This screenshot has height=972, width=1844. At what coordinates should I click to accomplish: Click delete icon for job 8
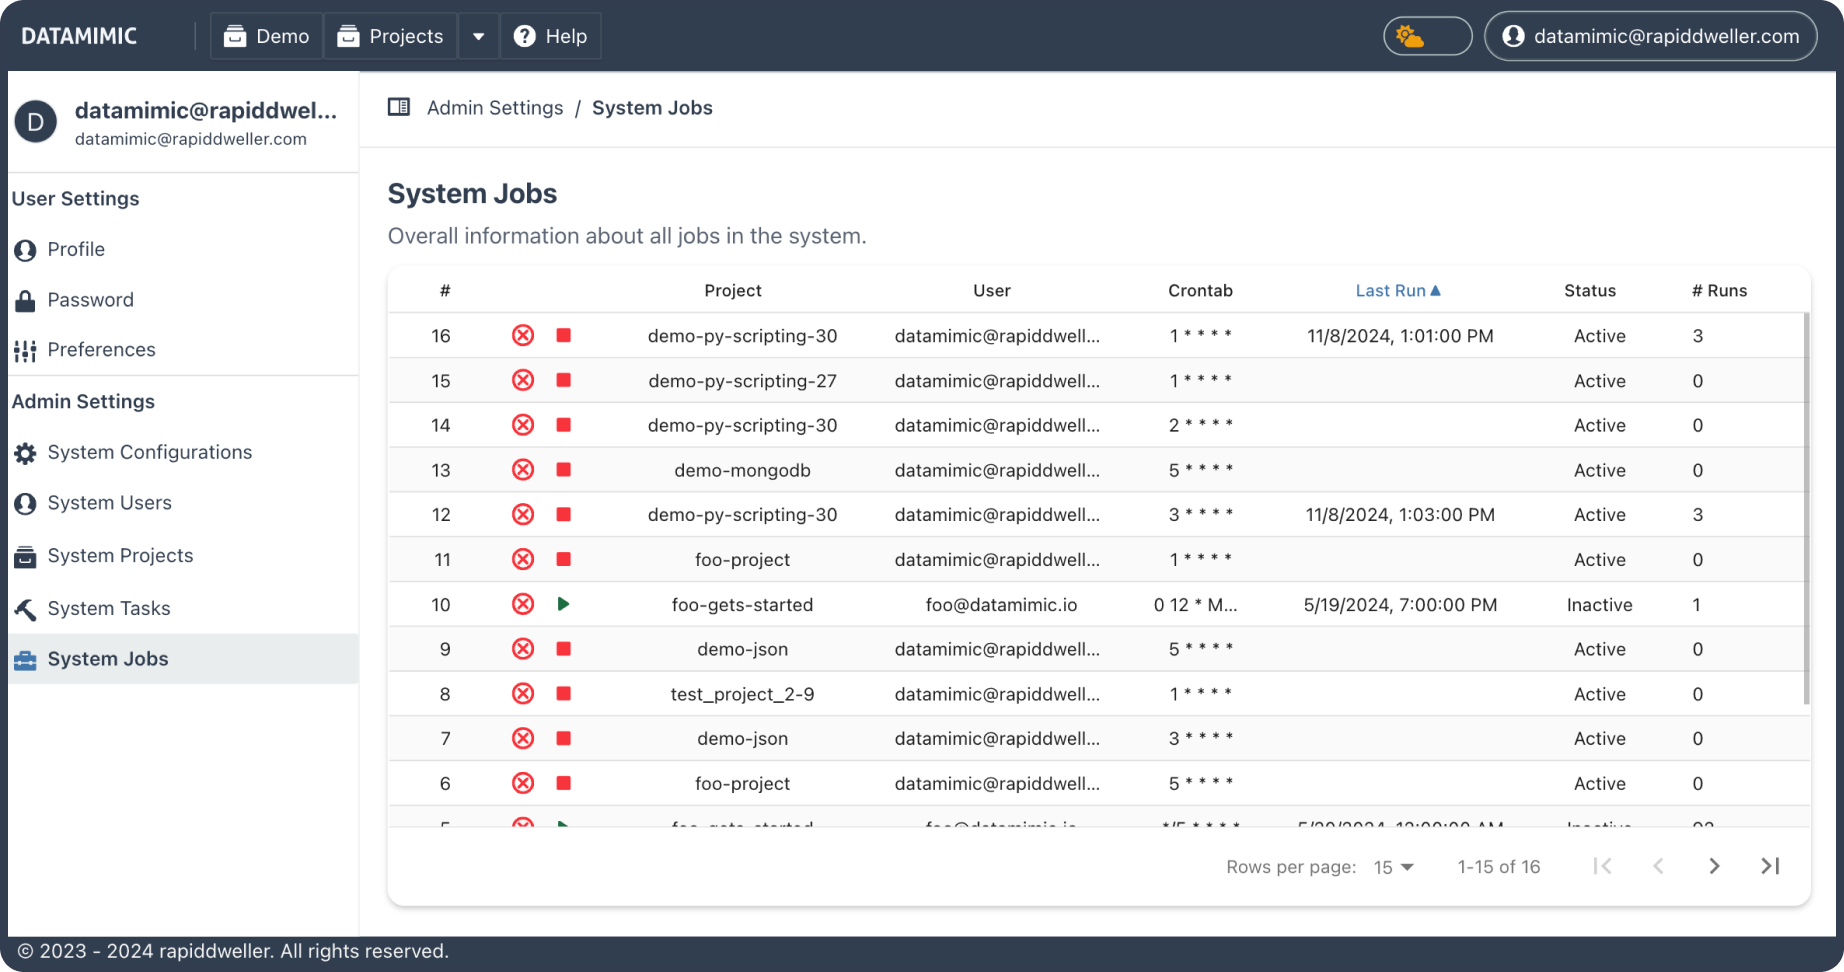[522, 694]
